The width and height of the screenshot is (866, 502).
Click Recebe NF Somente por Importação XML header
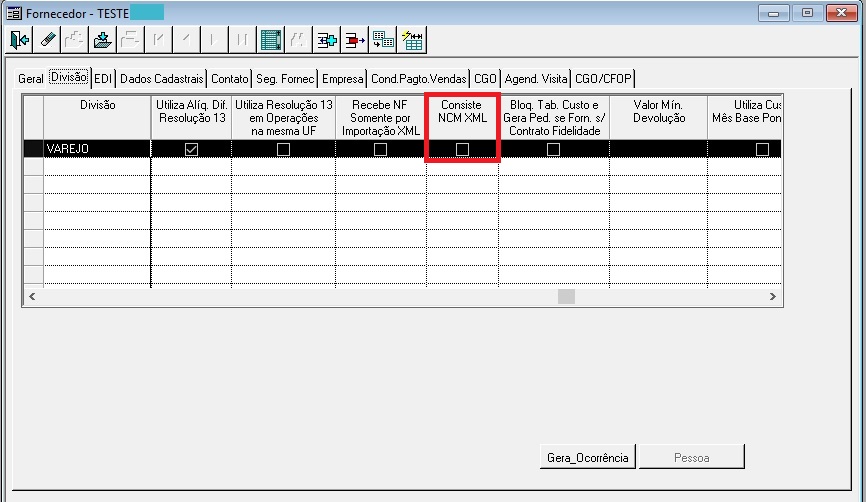coord(381,117)
